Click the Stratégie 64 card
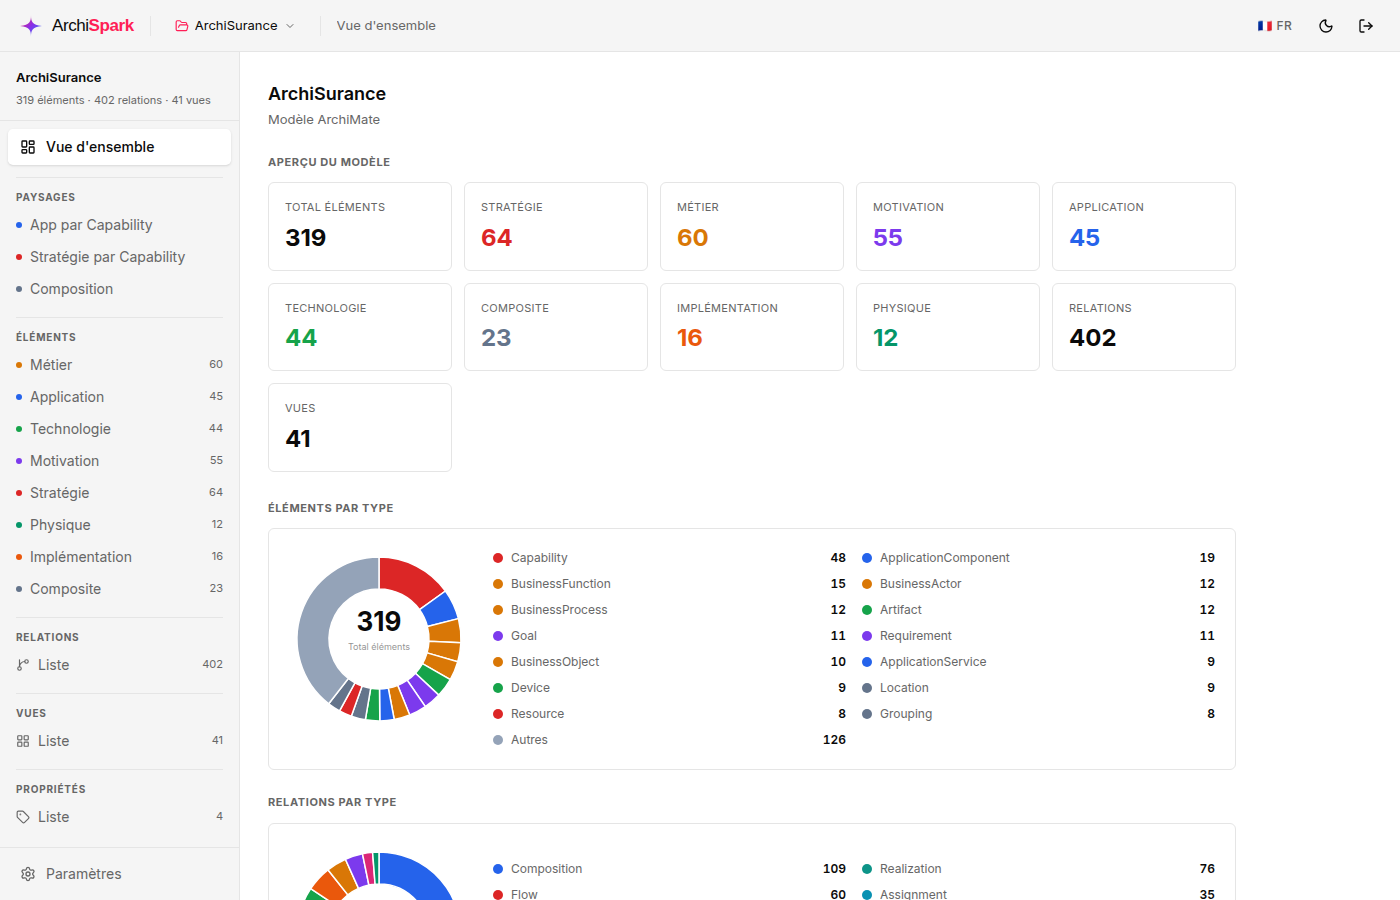 tap(556, 226)
